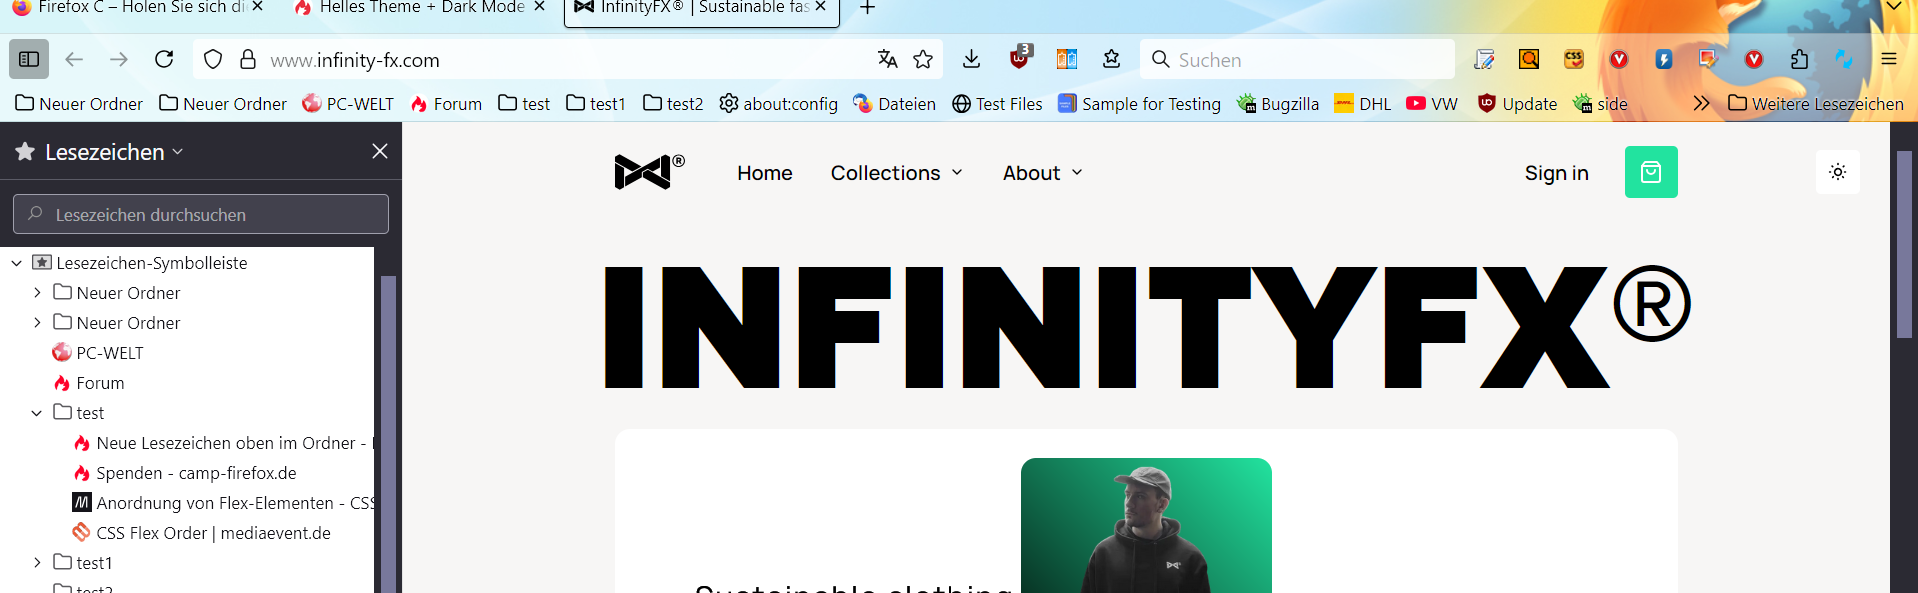1918x593 pixels.
Task: Open the notepad pencil extension icon
Action: click(1484, 60)
